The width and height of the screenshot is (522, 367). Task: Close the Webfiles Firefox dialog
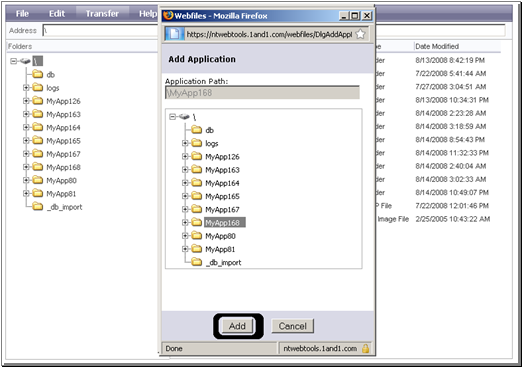point(367,16)
